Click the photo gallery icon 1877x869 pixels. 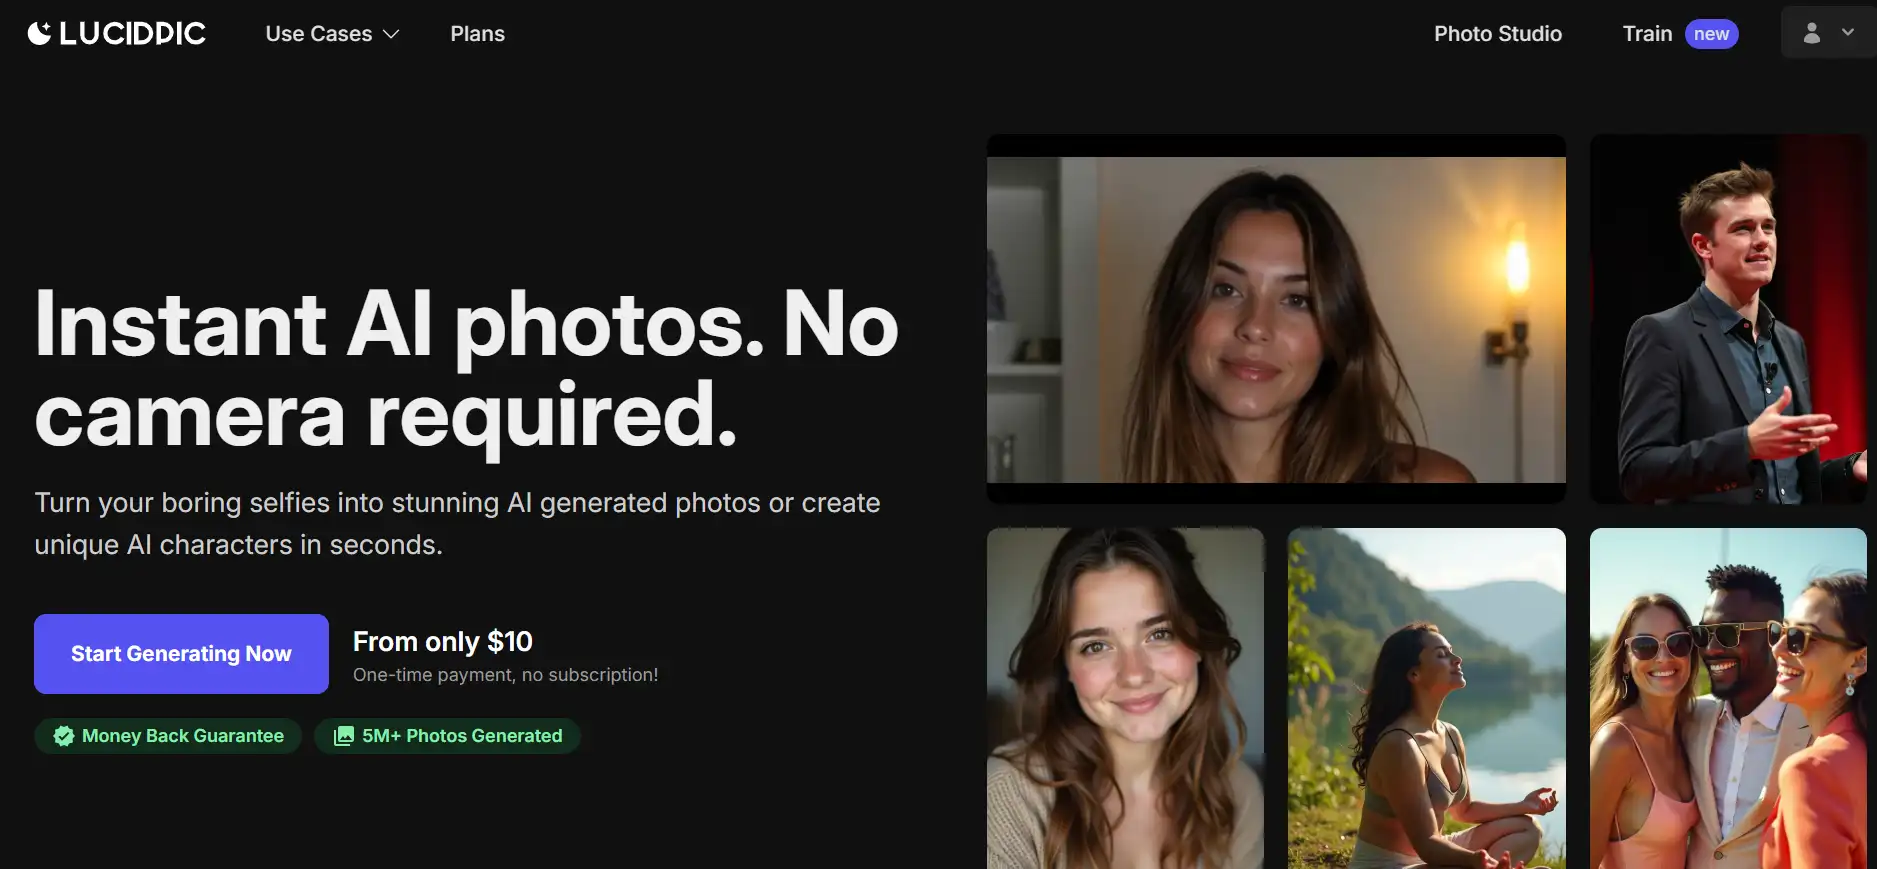(344, 736)
